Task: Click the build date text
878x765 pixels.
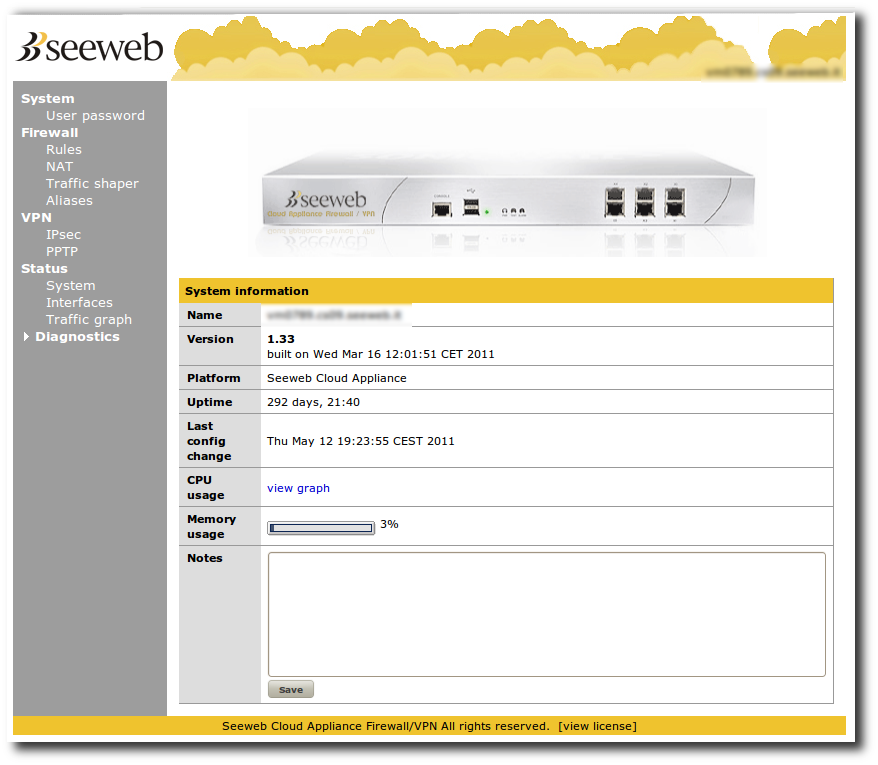Action: pyautogui.click(x=381, y=354)
